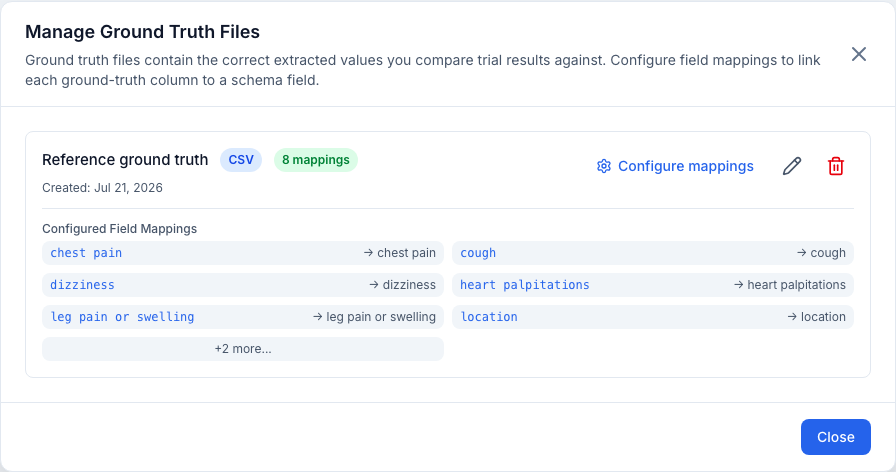Click the '8 mappings' badge
This screenshot has width=896, height=472.
[315, 160]
